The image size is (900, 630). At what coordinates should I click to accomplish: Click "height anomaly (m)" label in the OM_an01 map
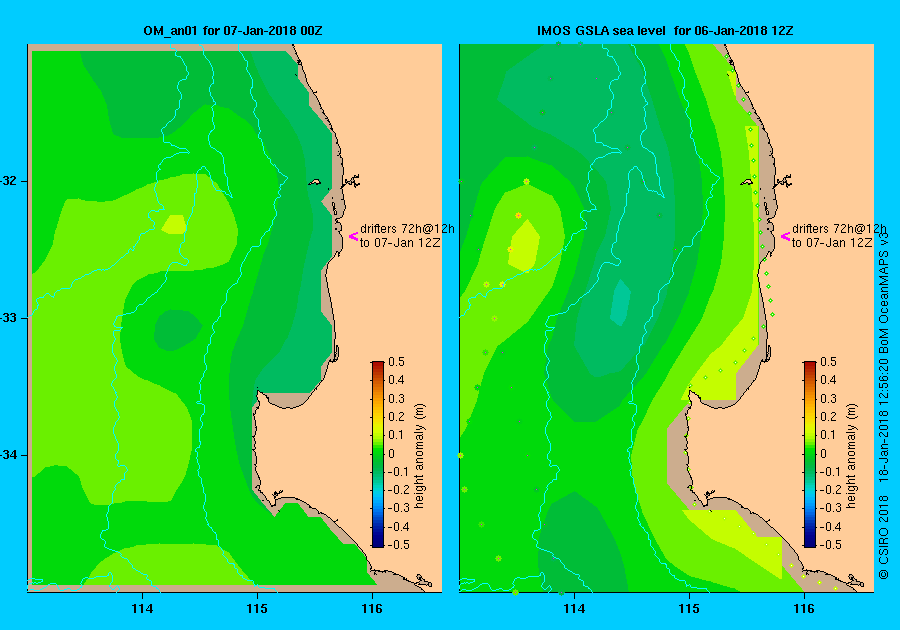(420, 456)
